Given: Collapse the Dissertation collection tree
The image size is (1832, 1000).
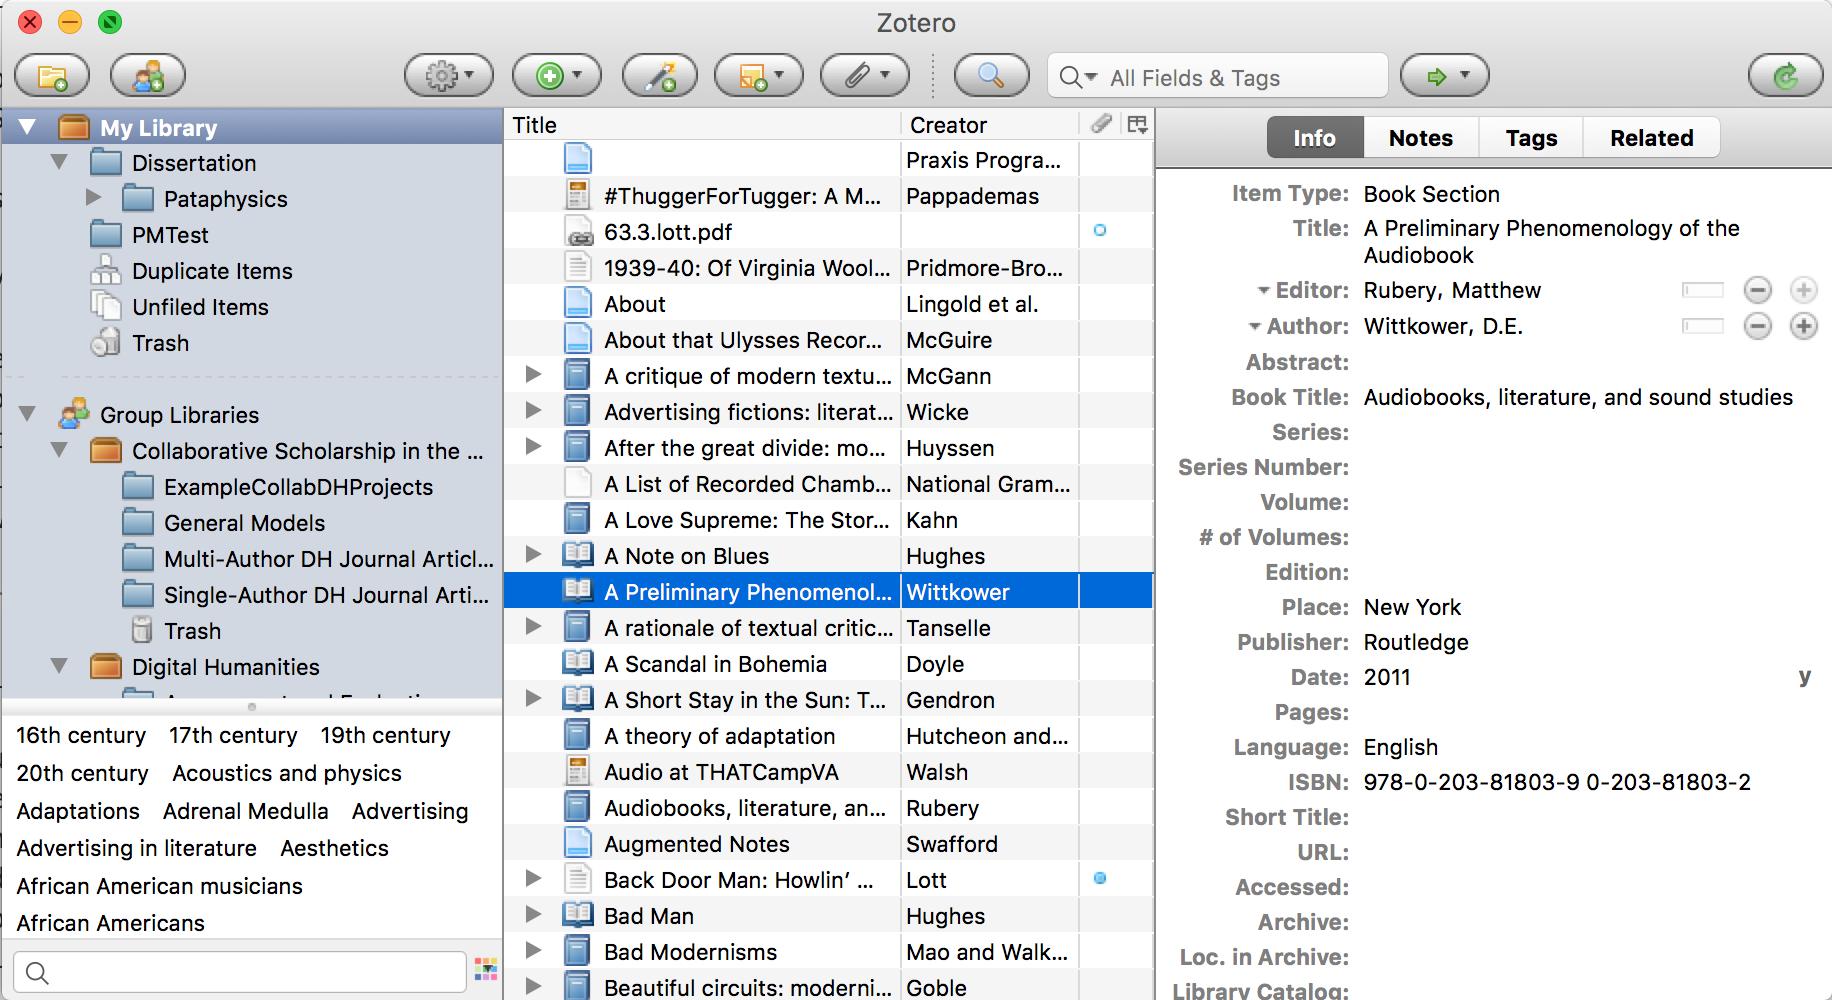Looking at the screenshot, I should [x=60, y=162].
